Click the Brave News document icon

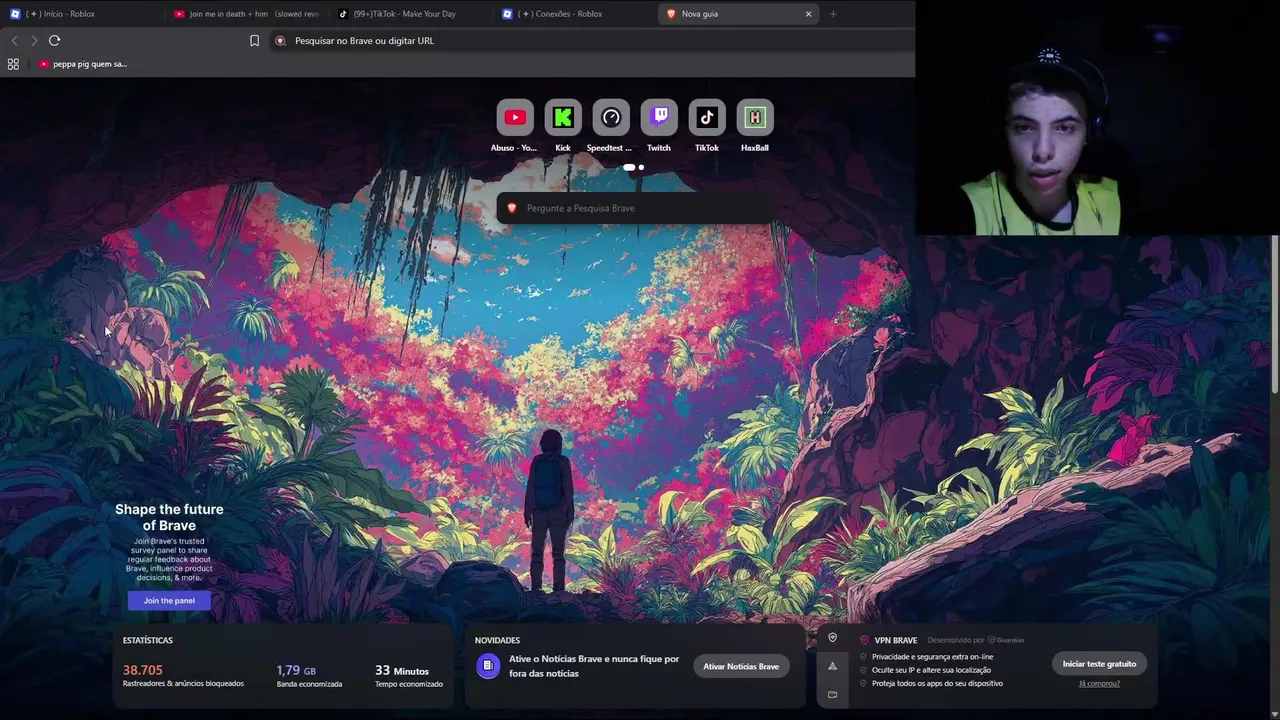click(x=488, y=666)
